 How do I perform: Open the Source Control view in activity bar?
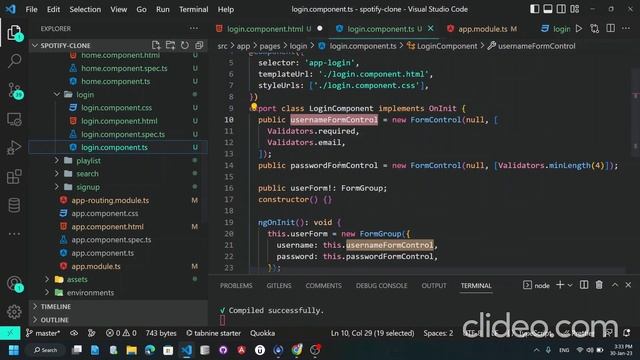coord(15,90)
